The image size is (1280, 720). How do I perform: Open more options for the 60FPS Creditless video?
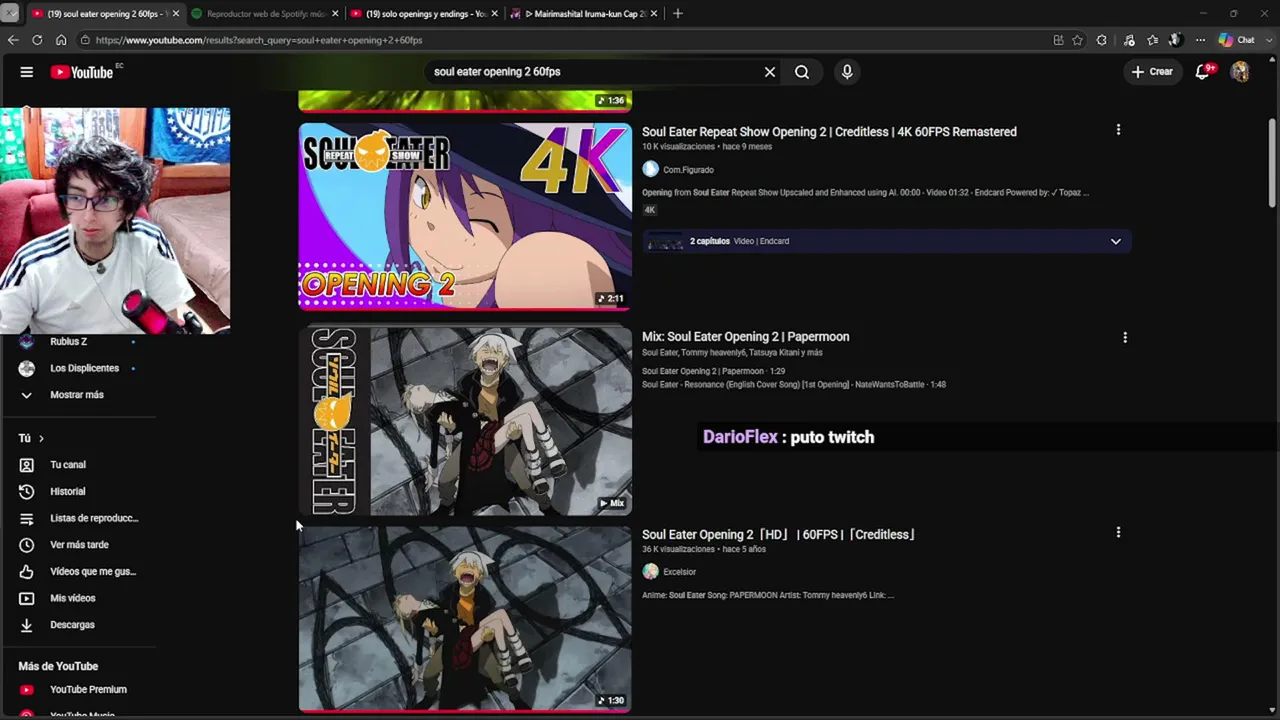pos(1118,533)
